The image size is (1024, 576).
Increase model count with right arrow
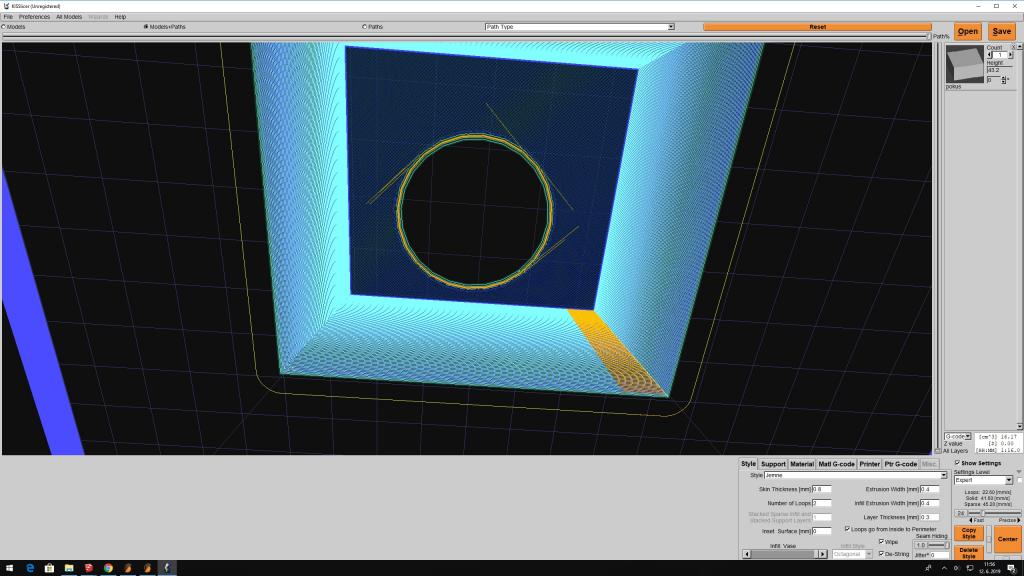pos(1011,54)
